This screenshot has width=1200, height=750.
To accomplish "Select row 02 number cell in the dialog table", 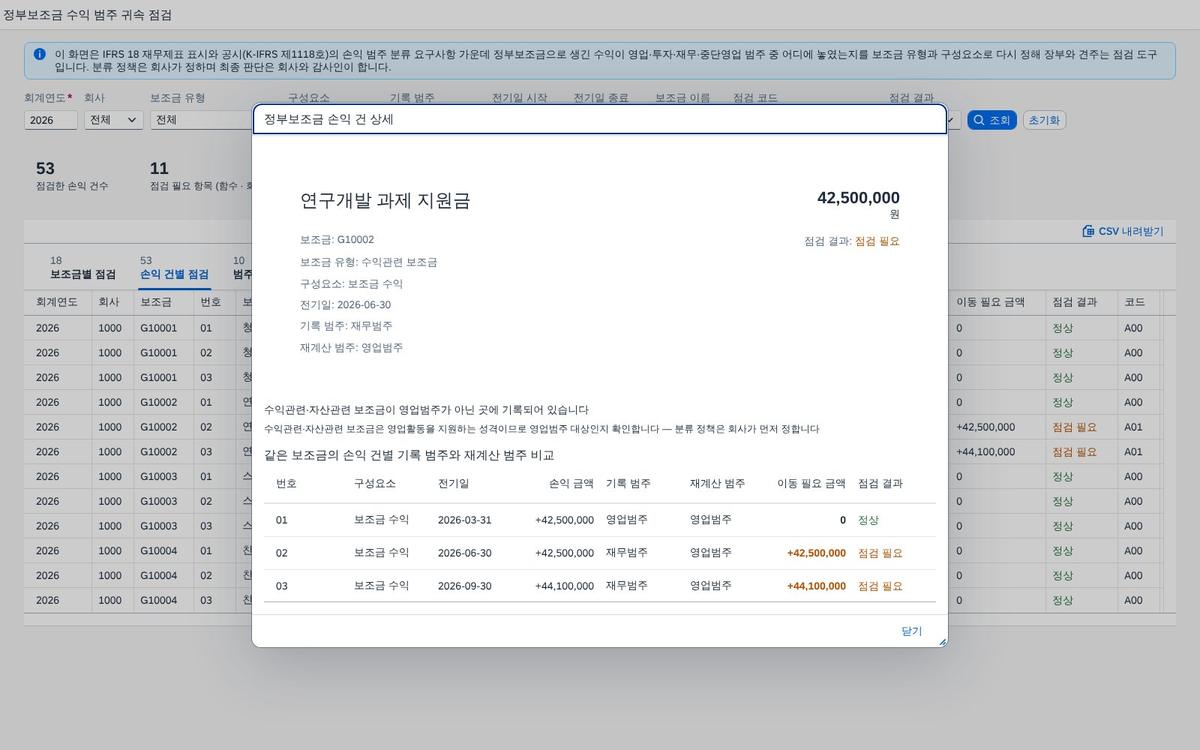I will click(x=282, y=553).
